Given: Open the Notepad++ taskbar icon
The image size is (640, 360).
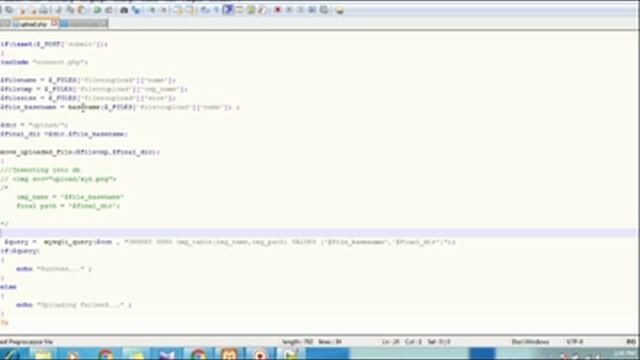Looking at the screenshot, I should coord(291,354).
